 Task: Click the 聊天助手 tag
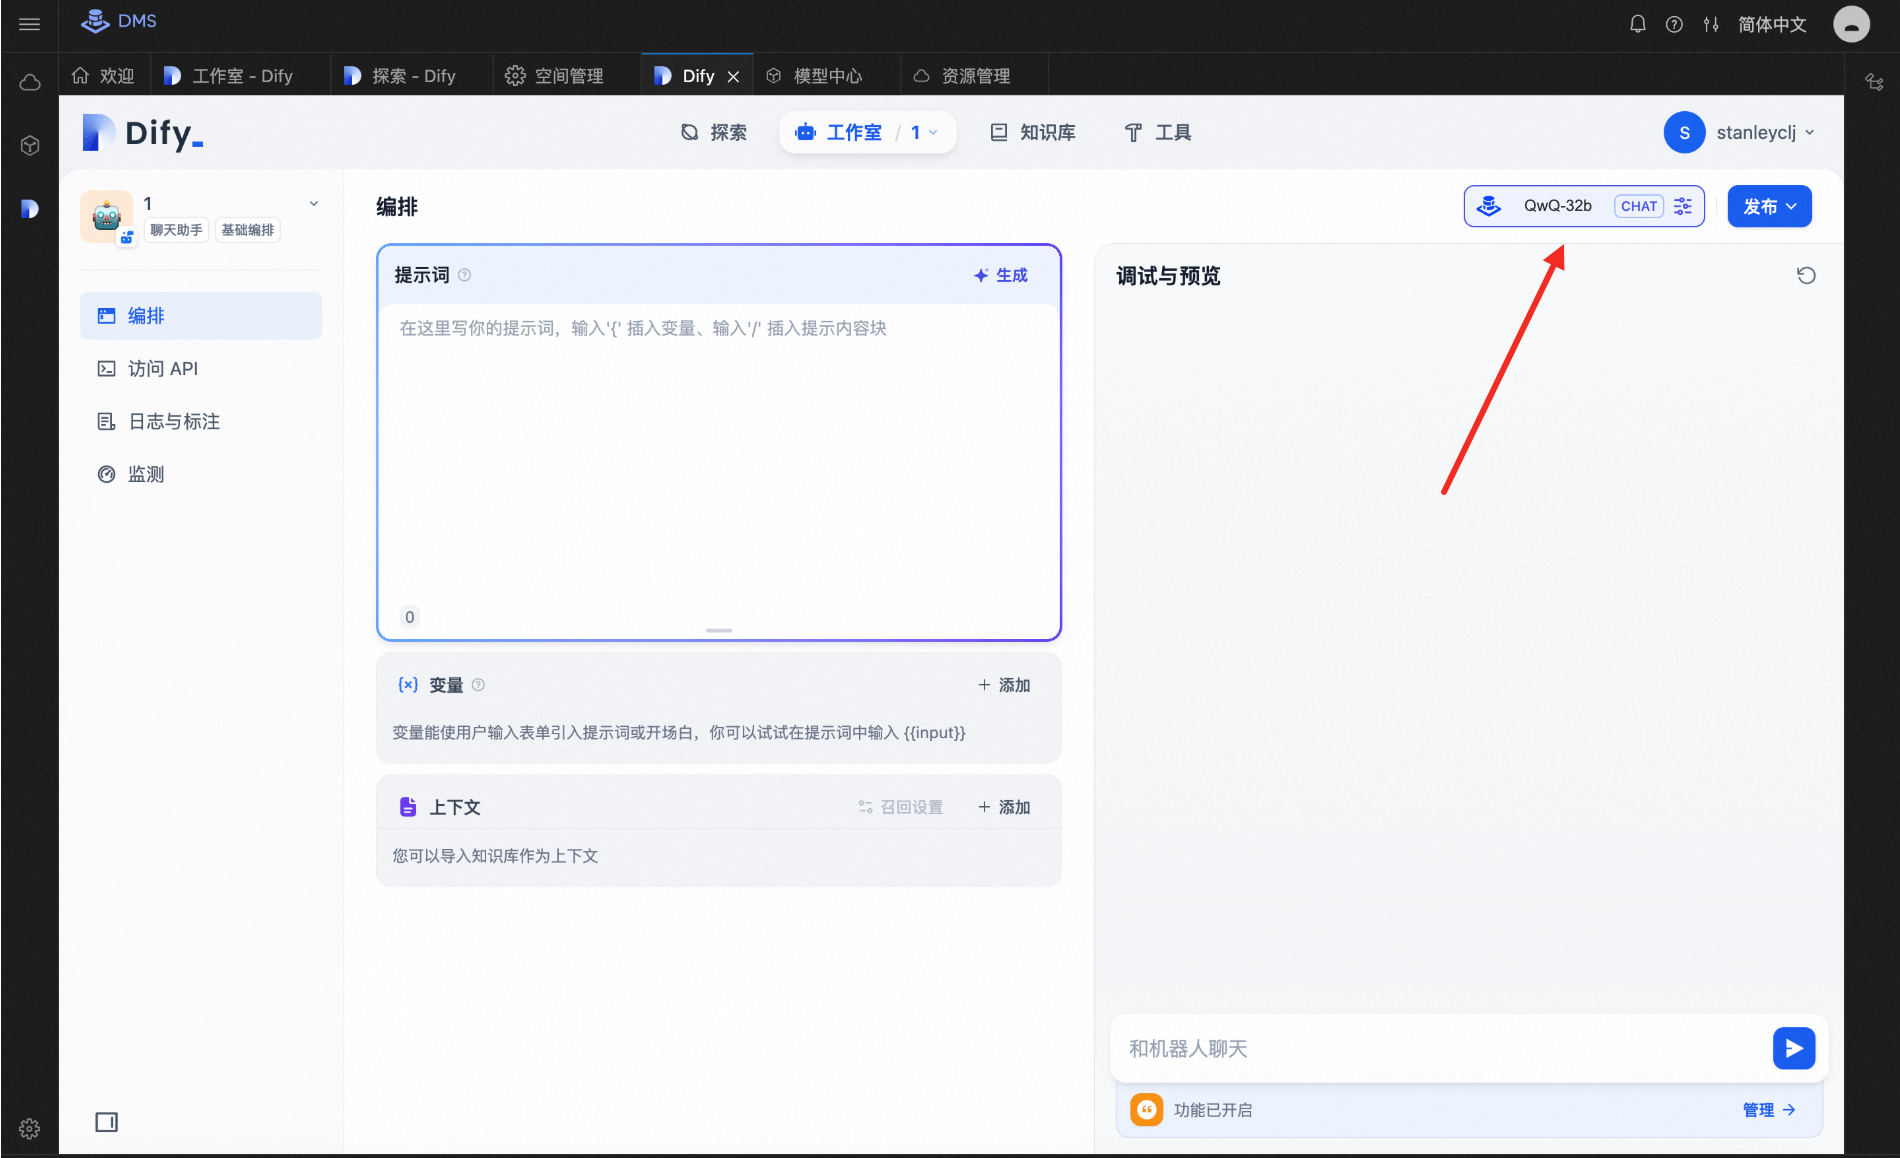click(x=177, y=230)
